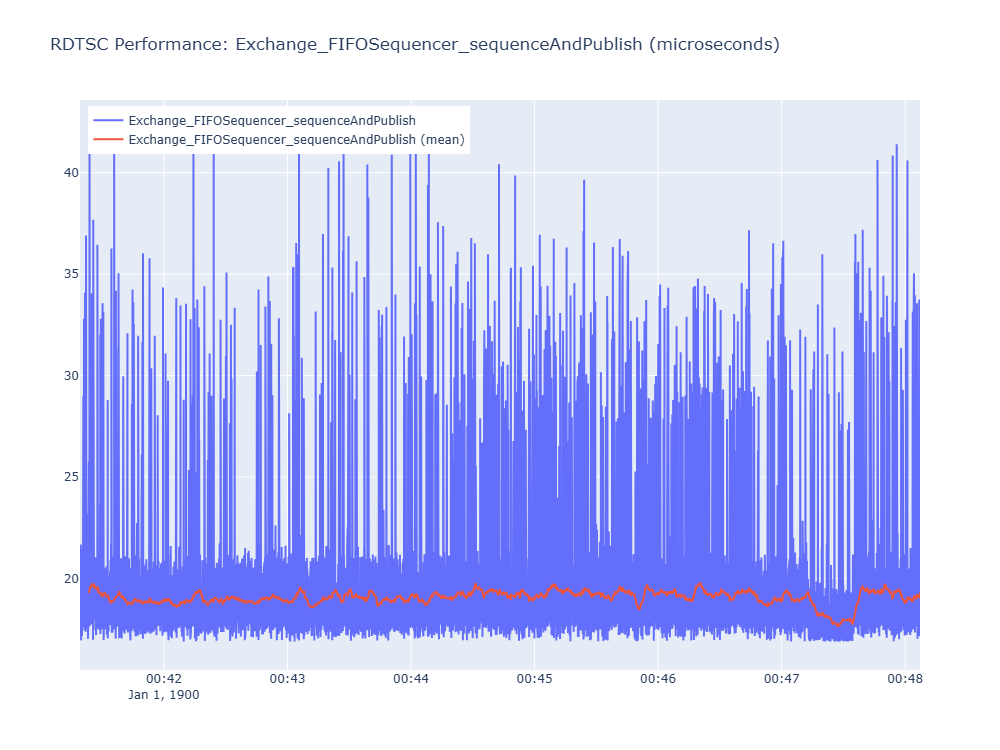Select the 00:43 x-axis tick label

[x=288, y=679]
